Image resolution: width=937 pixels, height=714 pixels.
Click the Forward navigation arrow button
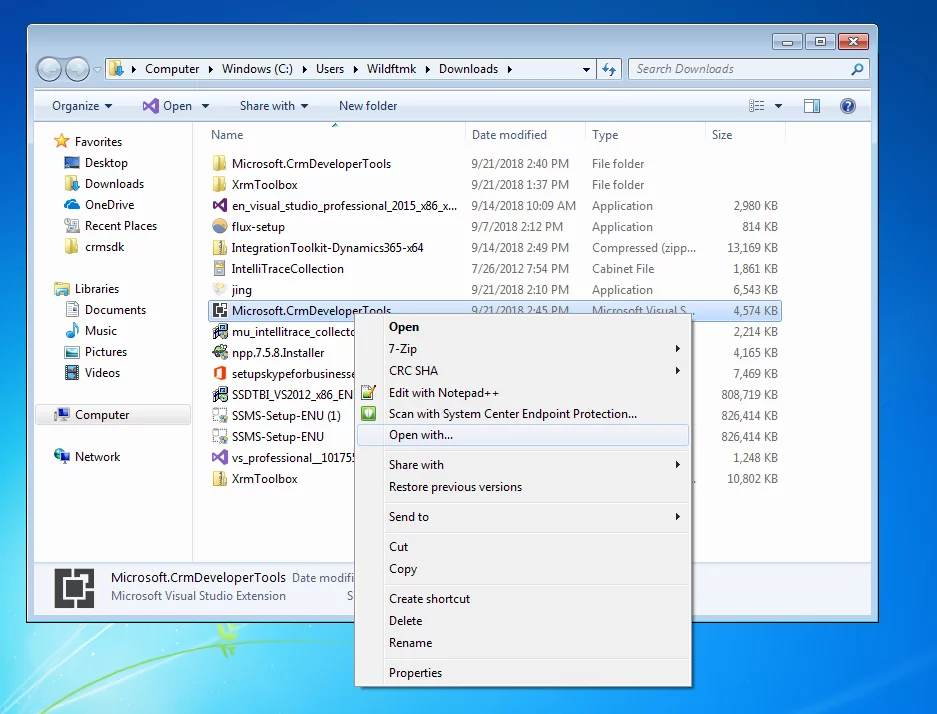(77, 69)
